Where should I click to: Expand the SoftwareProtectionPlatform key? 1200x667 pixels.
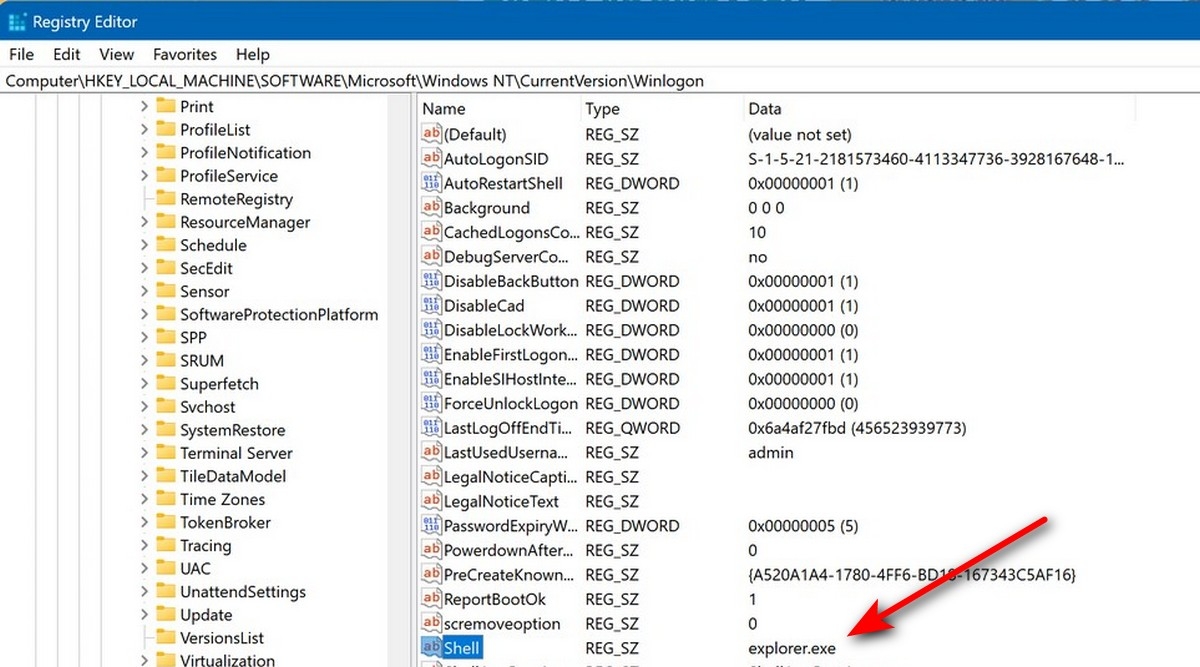tap(144, 314)
